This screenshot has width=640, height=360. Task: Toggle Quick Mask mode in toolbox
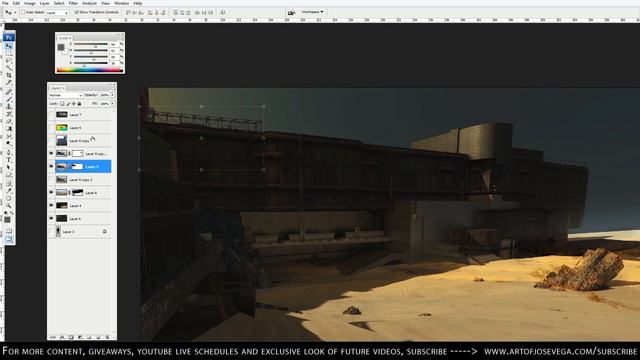(9, 231)
